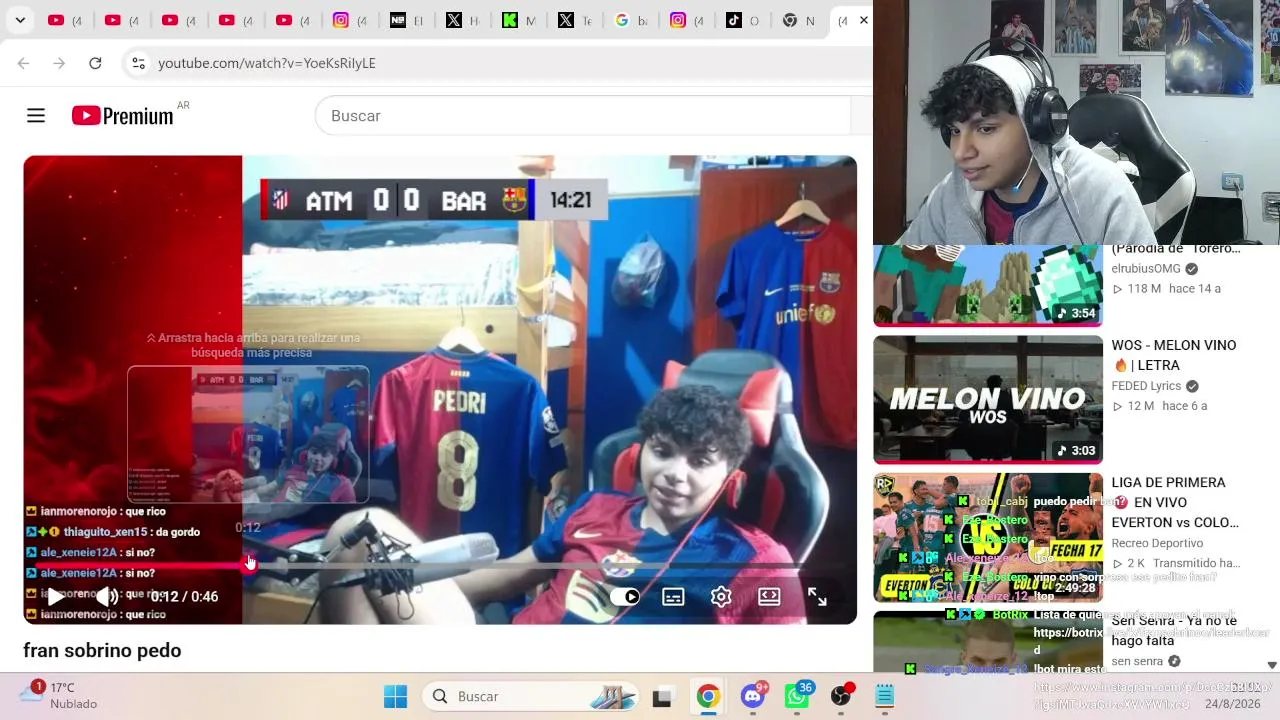Screen dimensions: 1280x720
Task: Go forward in the browser
Action: (59, 63)
